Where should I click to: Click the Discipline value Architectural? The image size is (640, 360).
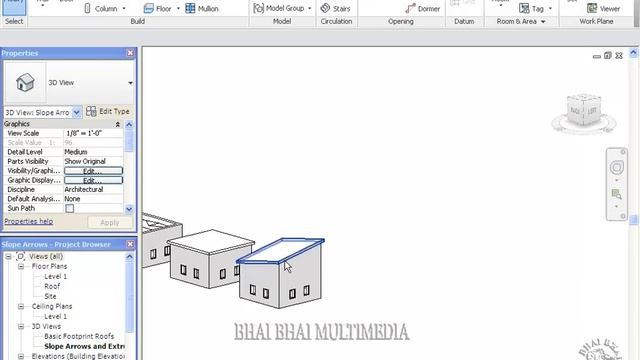click(x=93, y=189)
